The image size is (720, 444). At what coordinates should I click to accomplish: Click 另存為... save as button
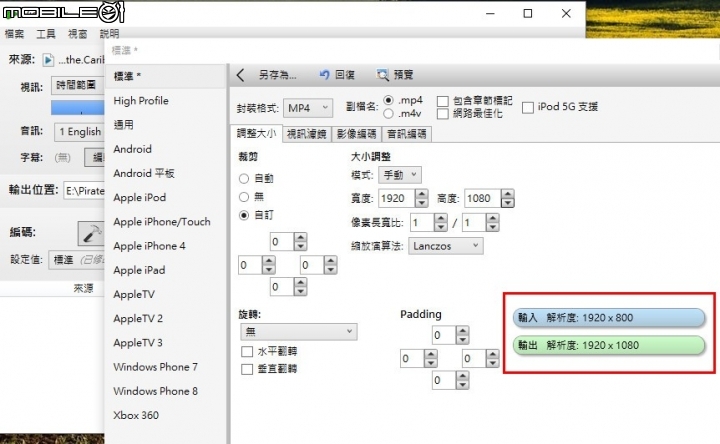pos(277,75)
